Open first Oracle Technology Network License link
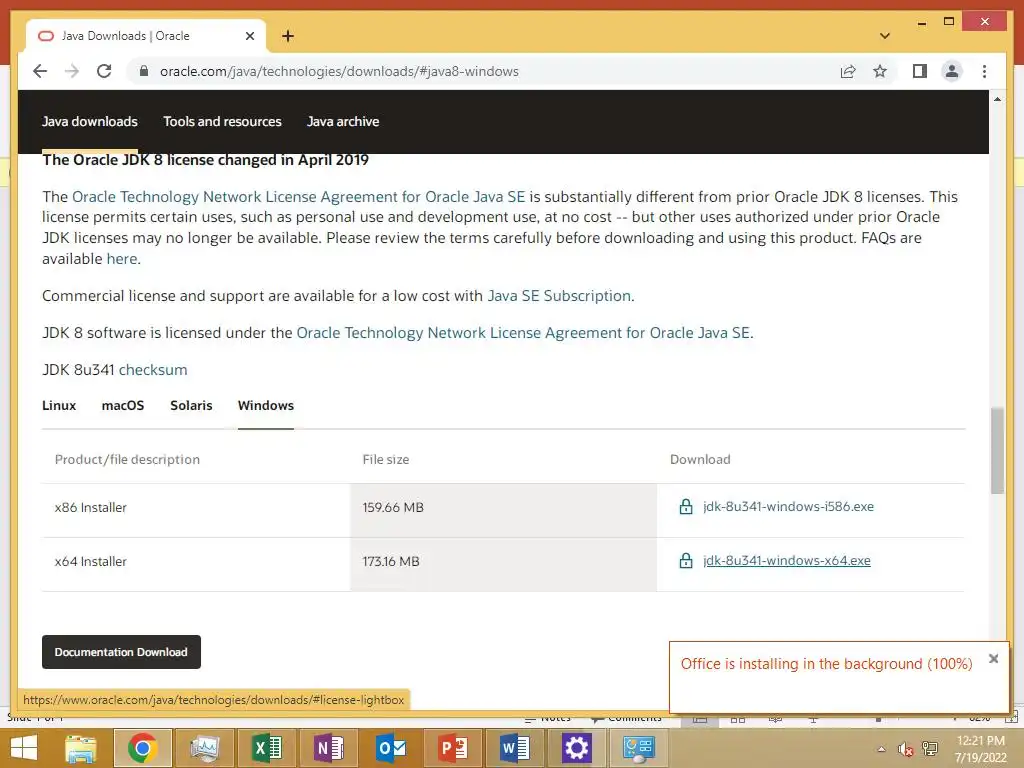 point(298,197)
